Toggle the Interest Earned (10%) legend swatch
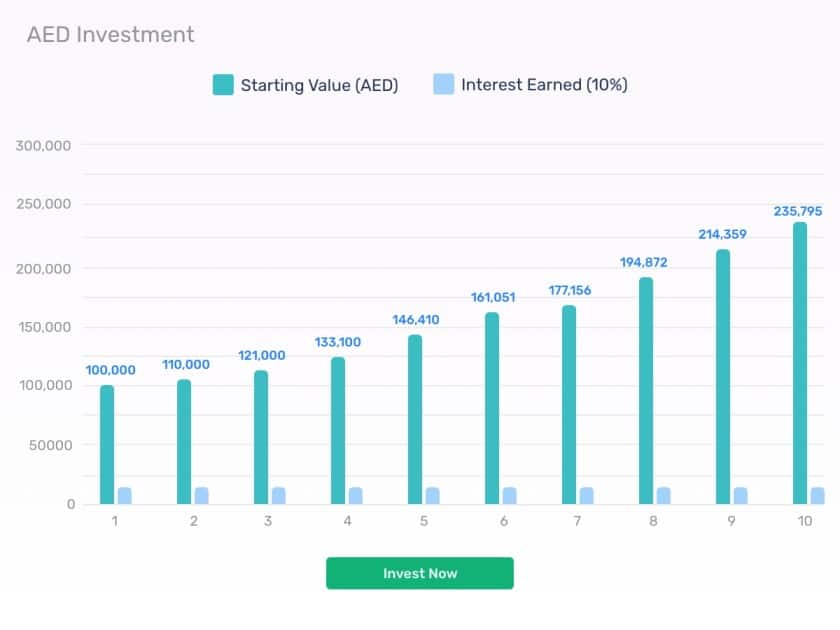The height and width of the screenshot is (630, 840). point(444,84)
